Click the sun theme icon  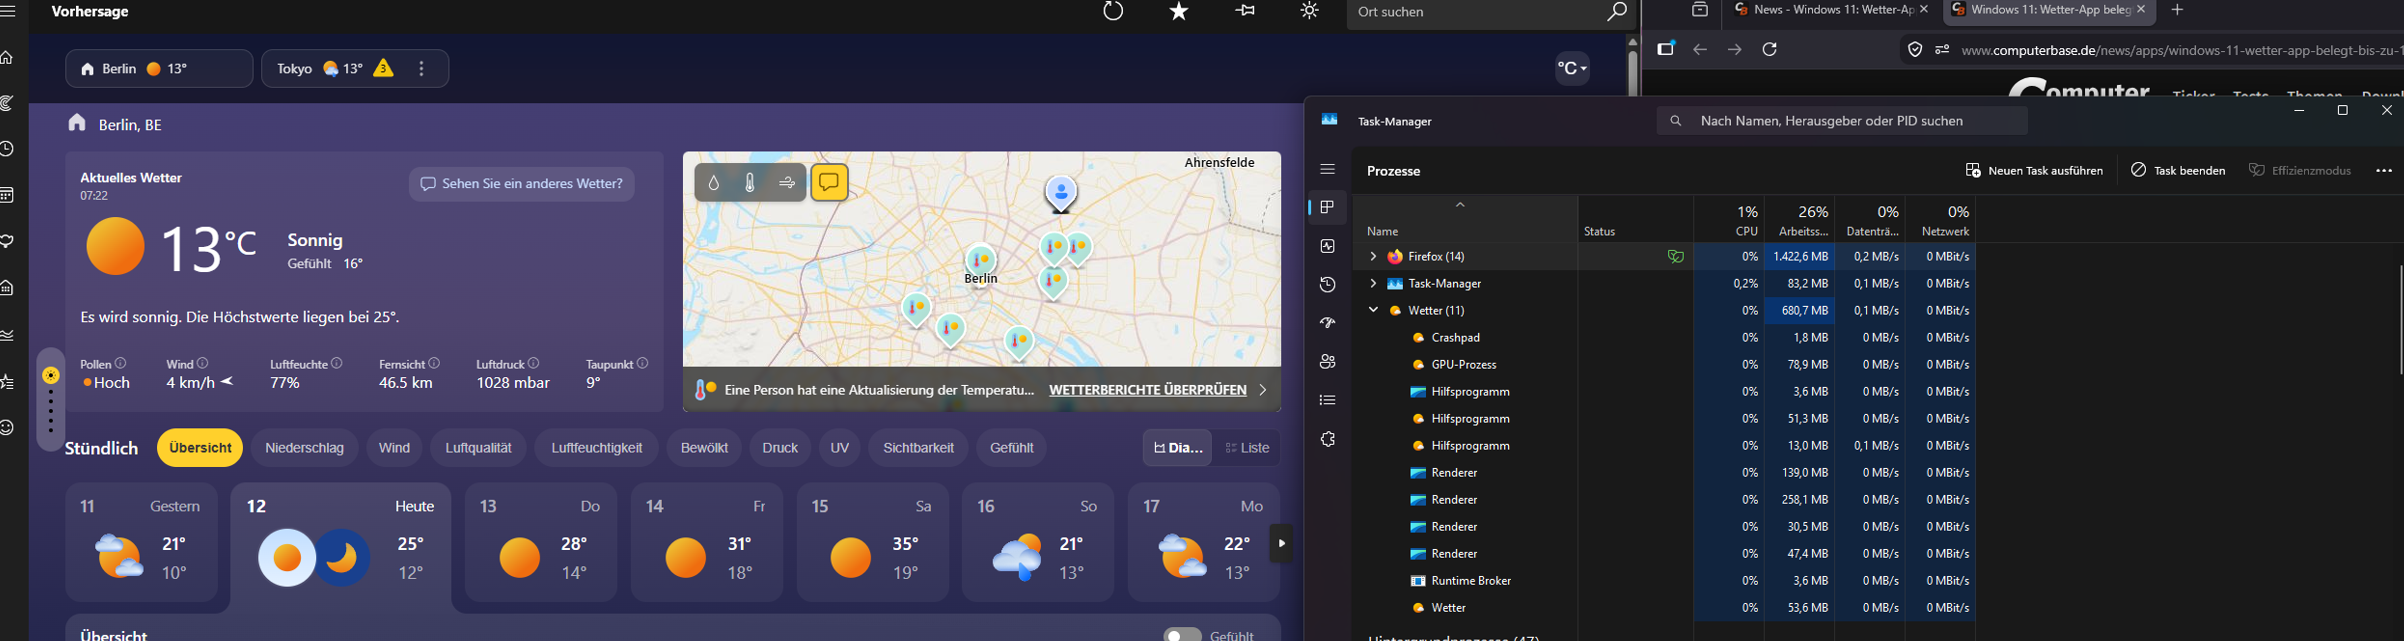click(x=1309, y=11)
